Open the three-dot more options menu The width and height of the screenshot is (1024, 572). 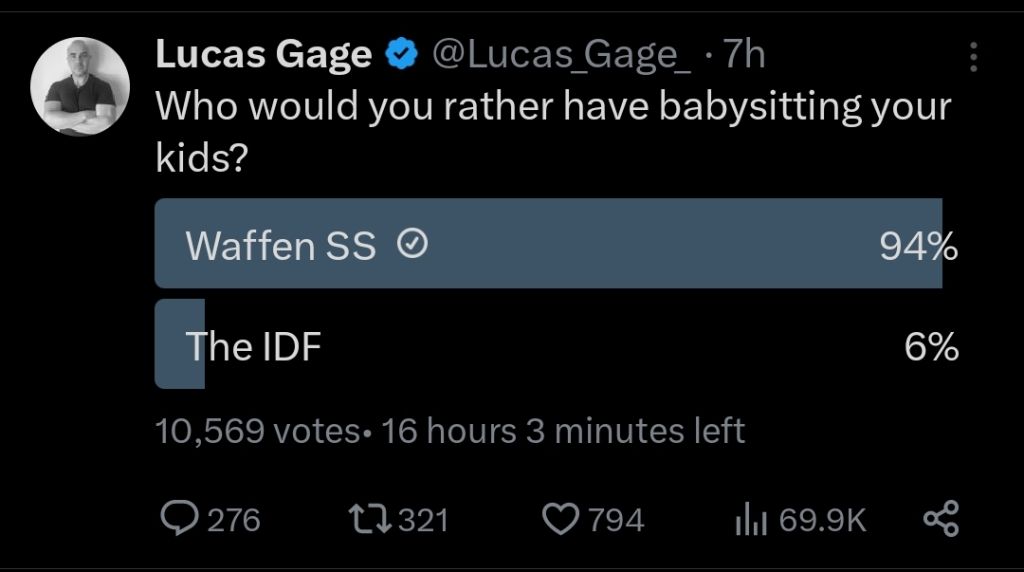[x=973, y=58]
